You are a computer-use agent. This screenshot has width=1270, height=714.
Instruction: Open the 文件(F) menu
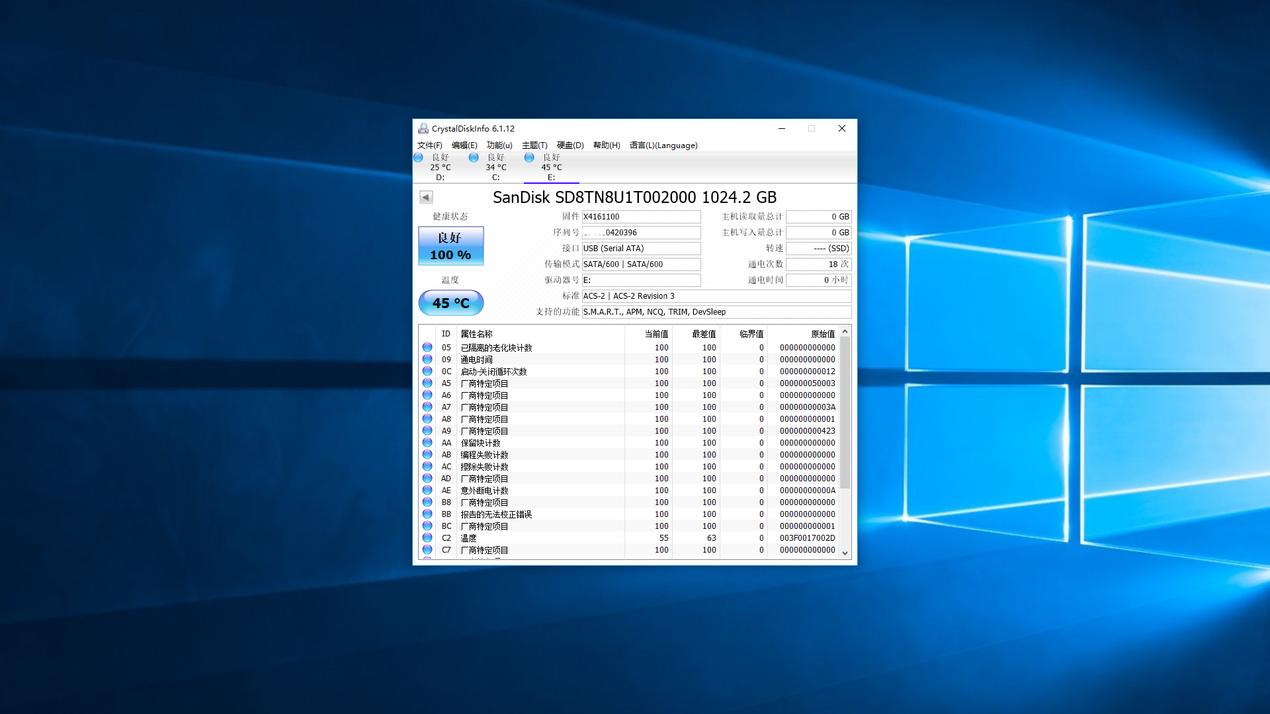tap(430, 145)
